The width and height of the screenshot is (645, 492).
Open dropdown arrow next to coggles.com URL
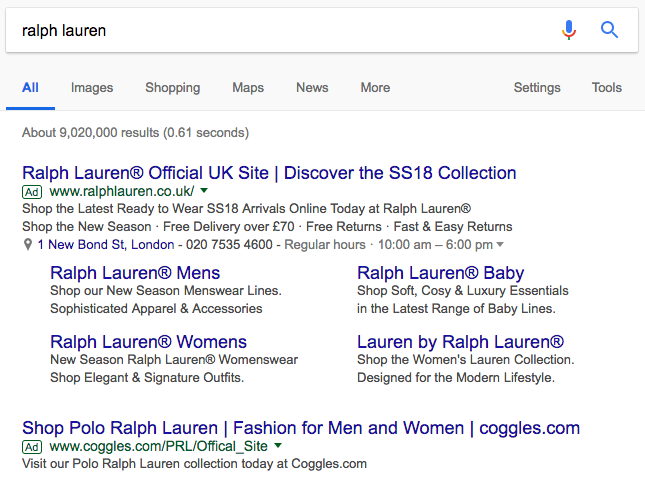[278, 445]
